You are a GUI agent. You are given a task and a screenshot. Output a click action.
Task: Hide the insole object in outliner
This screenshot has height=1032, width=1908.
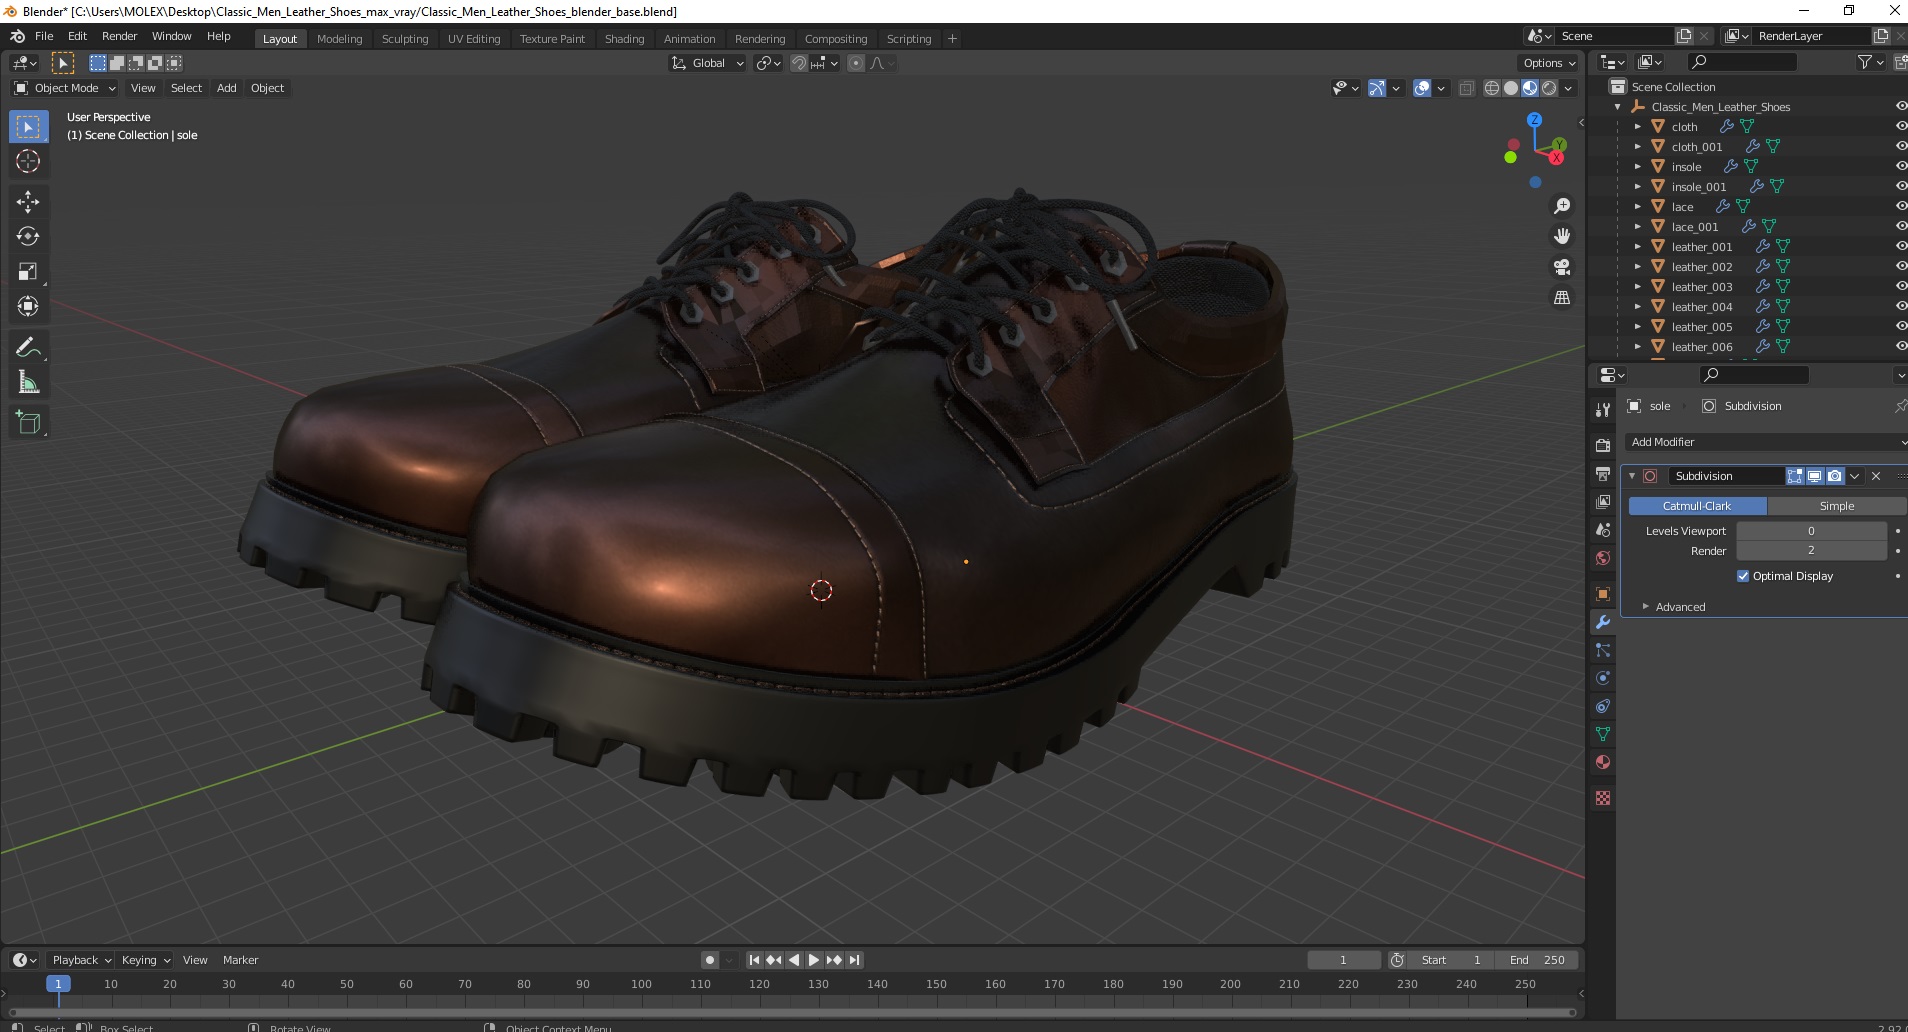(x=1900, y=166)
